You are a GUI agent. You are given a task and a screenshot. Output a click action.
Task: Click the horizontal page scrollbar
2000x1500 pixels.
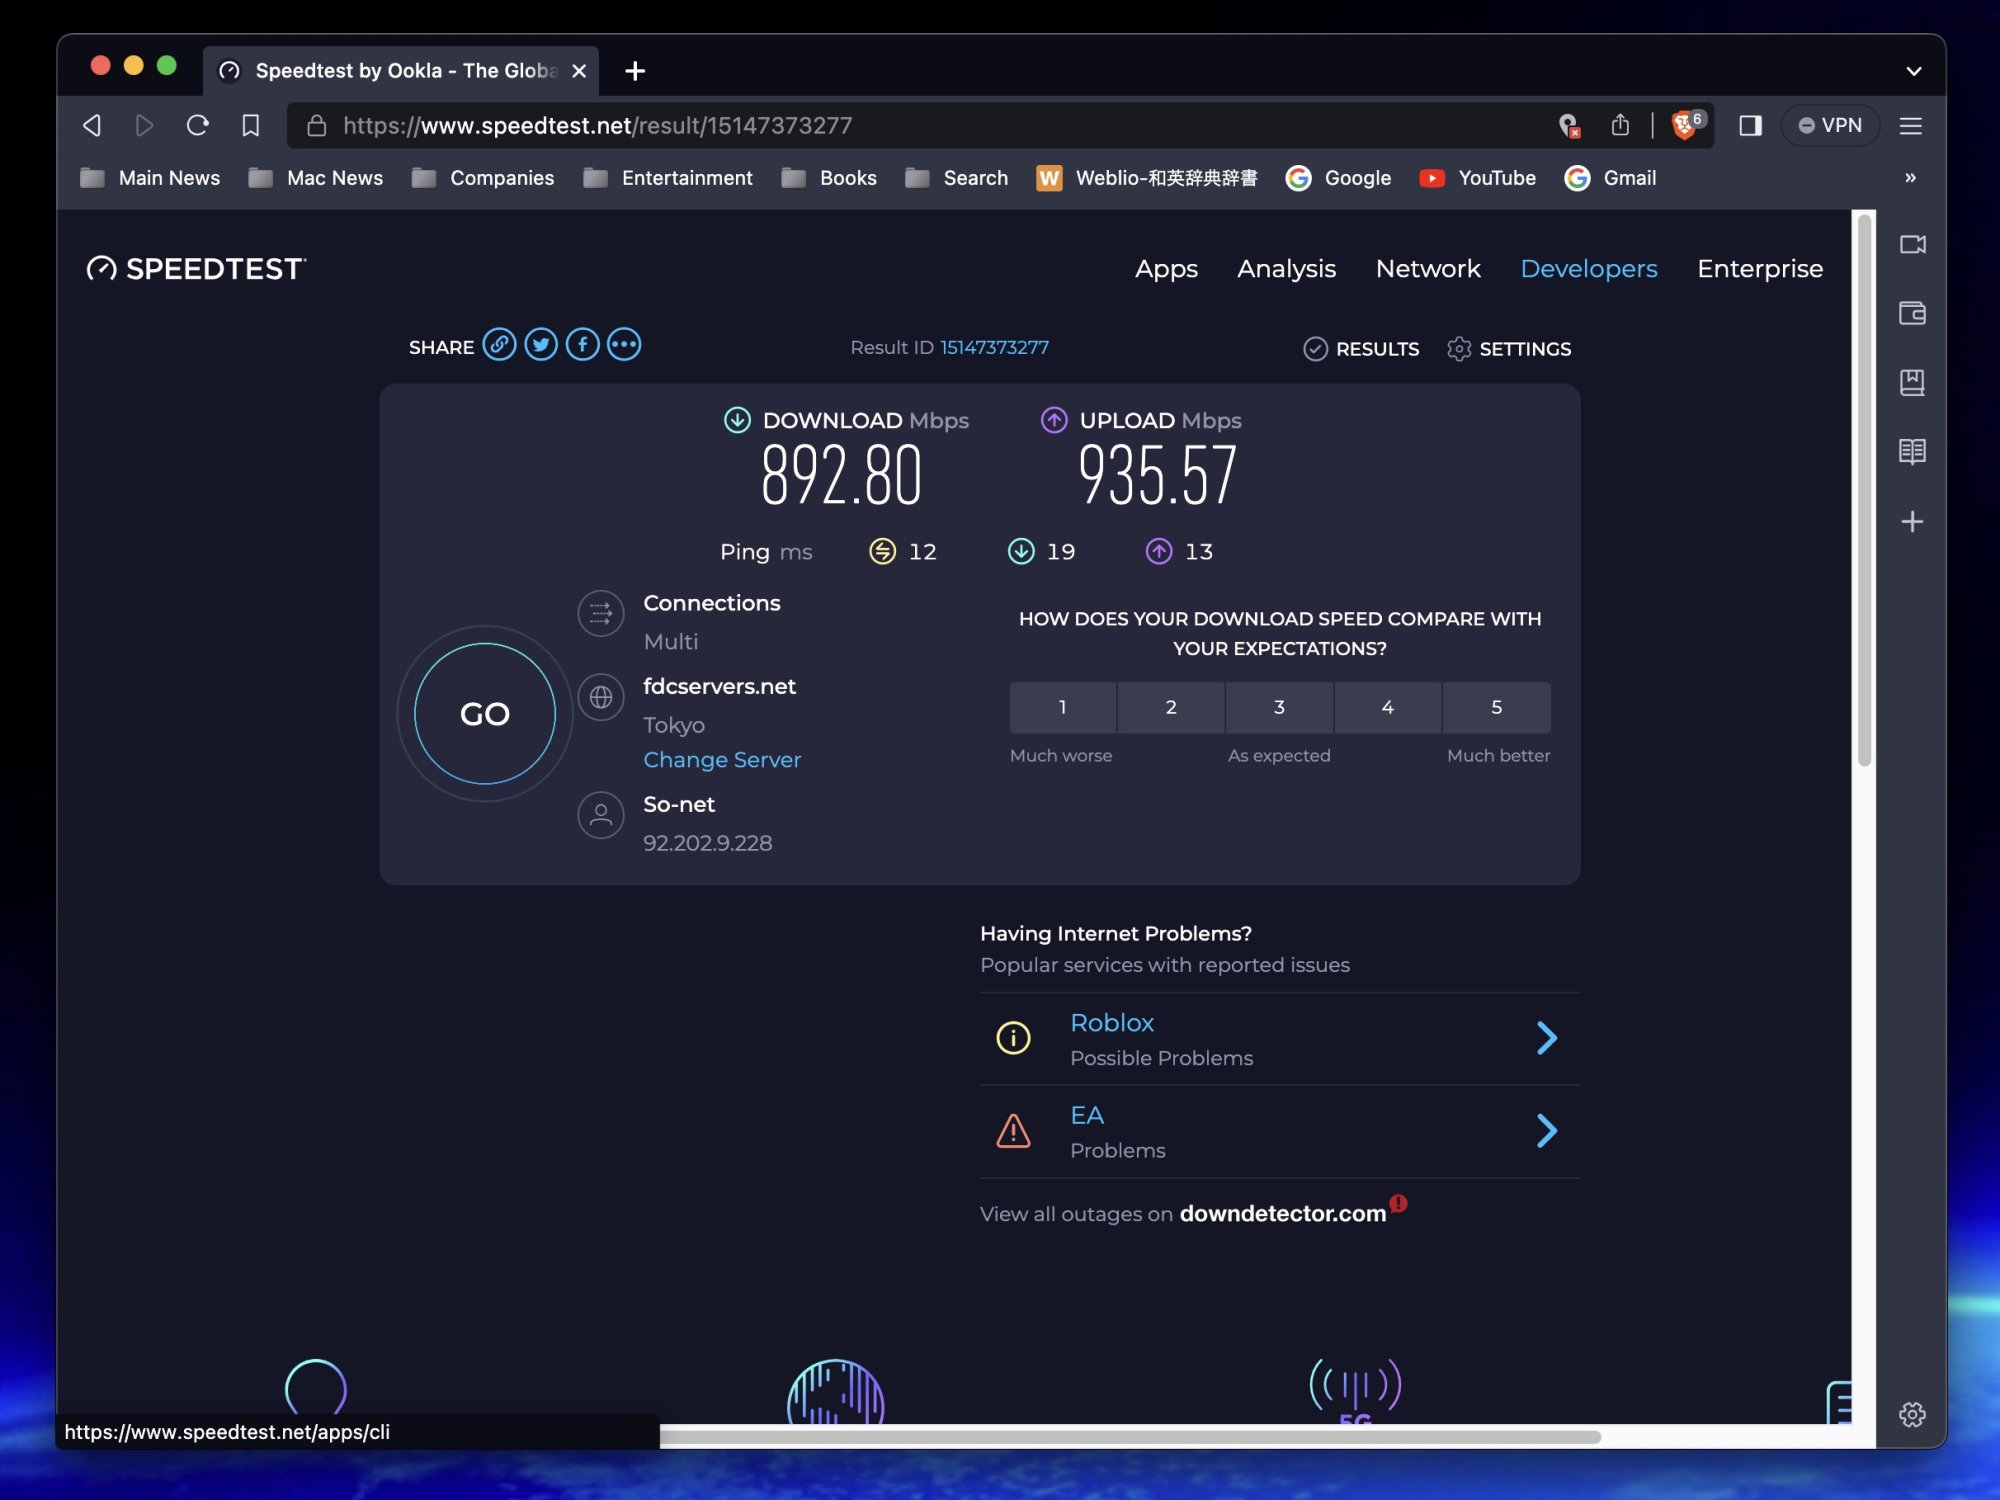[1130, 1437]
